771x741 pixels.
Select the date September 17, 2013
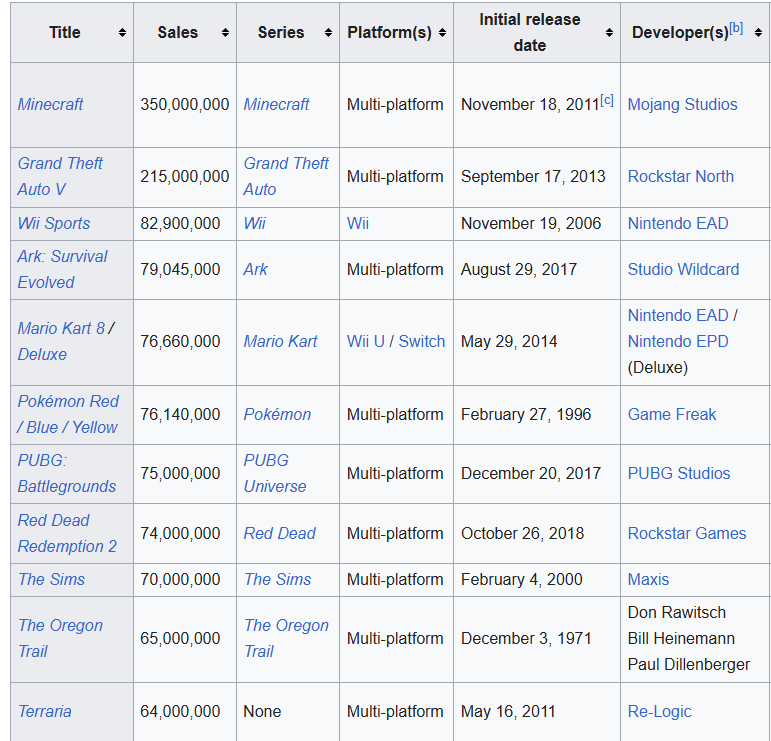coord(533,177)
